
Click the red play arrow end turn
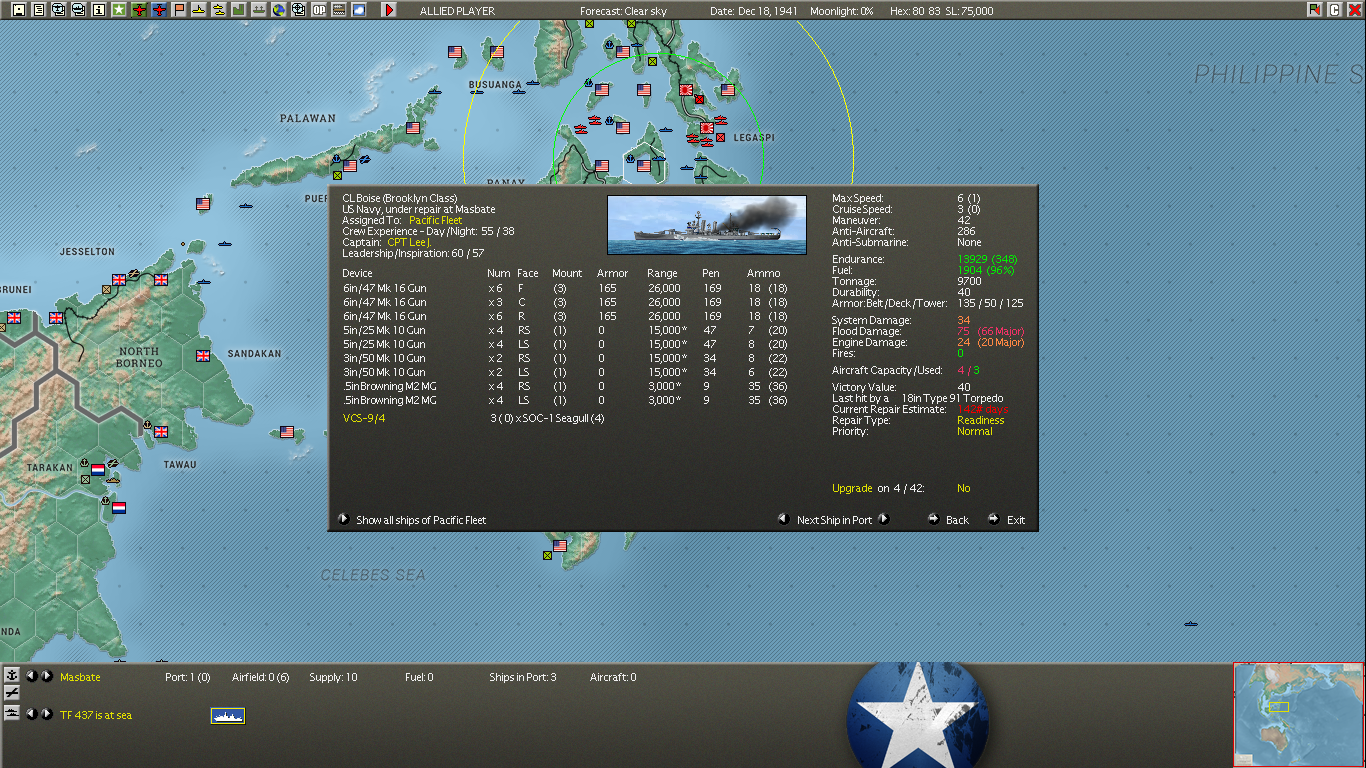tap(389, 10)
